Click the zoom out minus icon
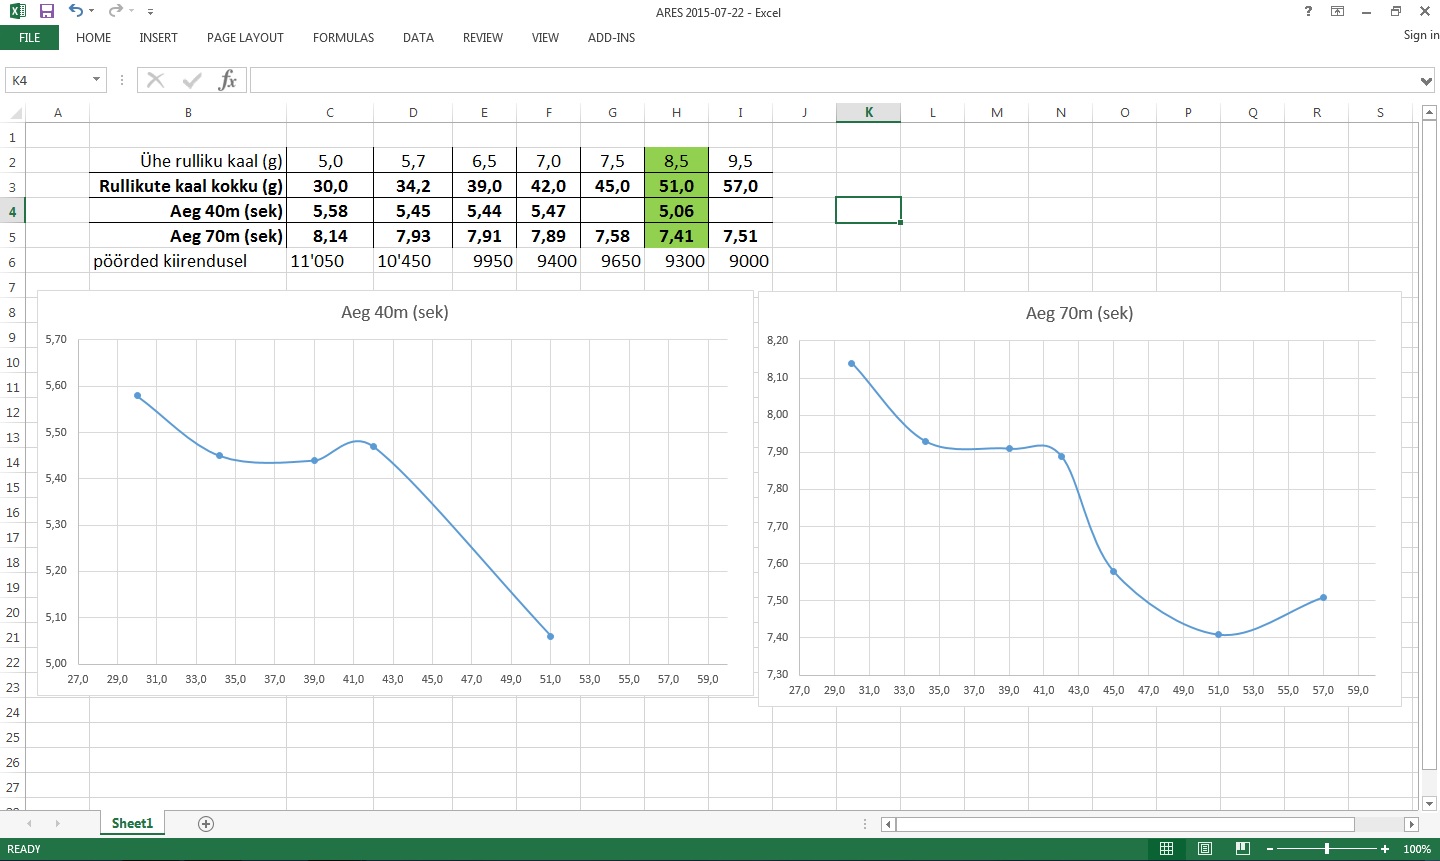Viewport: 1440px width, 861px height. tap(1270, 849)
